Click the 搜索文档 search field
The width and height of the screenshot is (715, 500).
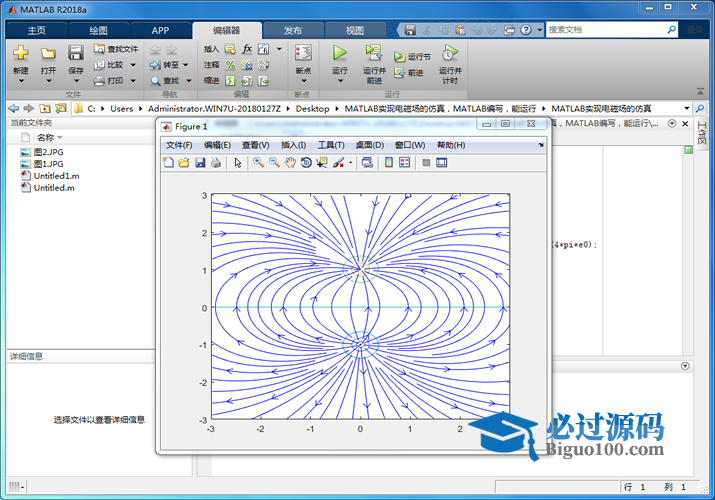[x=606, y=30]
